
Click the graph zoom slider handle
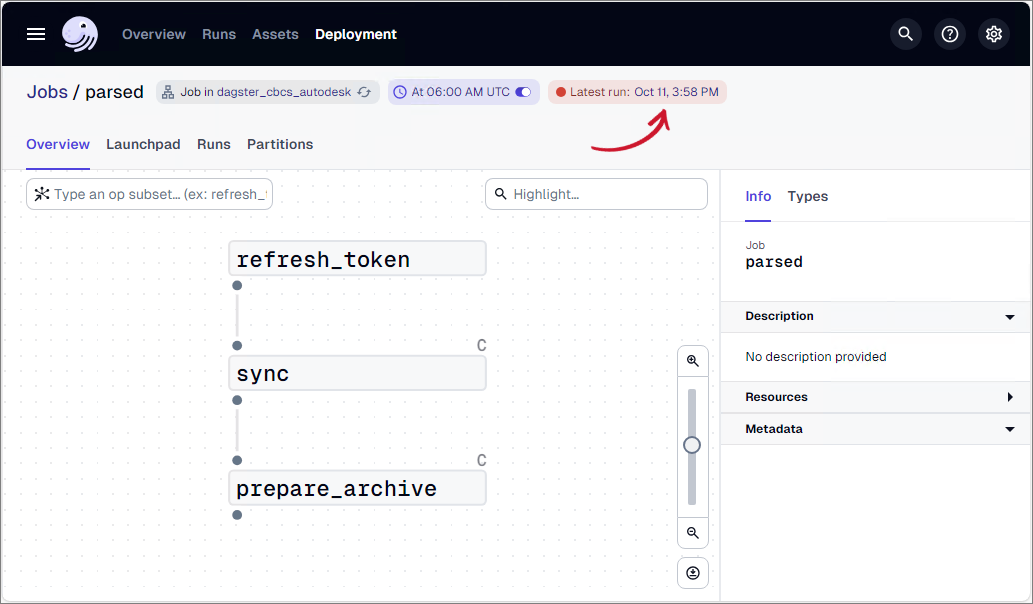(x=692, y=445)
